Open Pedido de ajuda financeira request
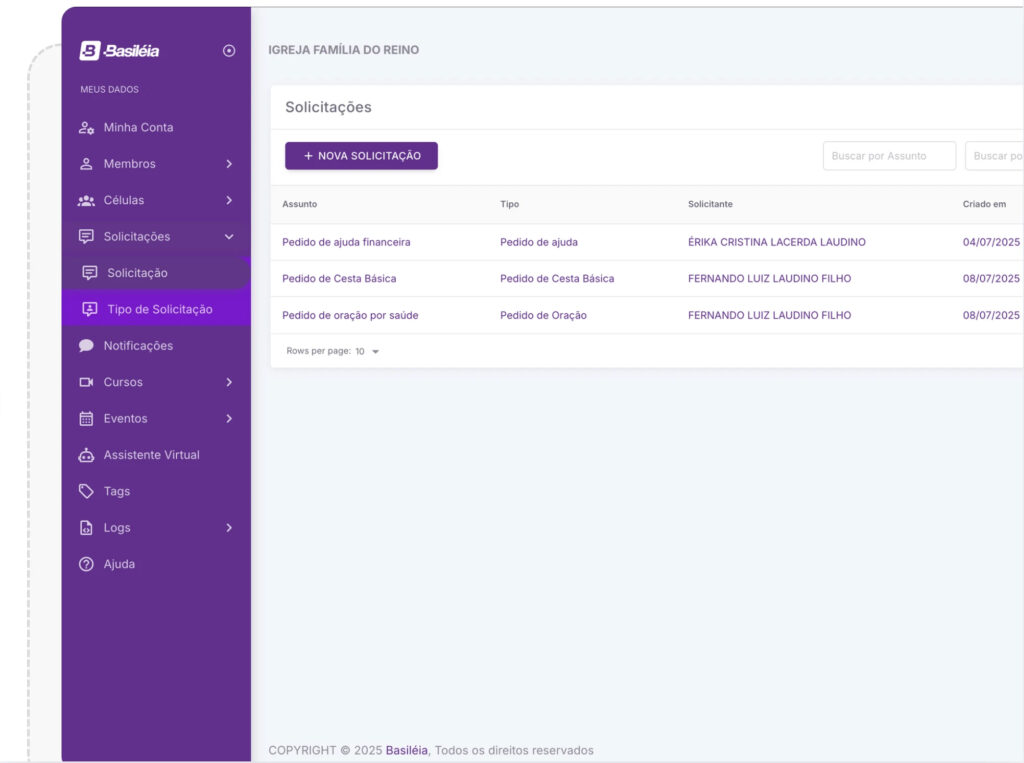Viewport: 1024px width, 763px height. (x=346, y=242)
